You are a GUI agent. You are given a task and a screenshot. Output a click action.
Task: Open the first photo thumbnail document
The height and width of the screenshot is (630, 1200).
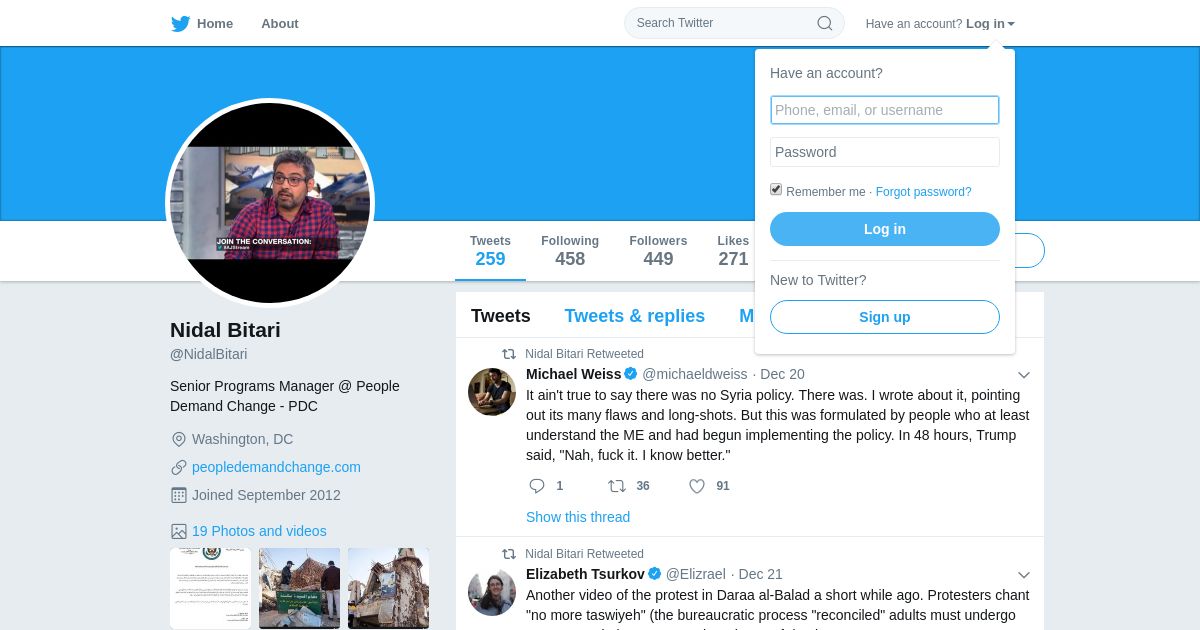pos(210,588)
